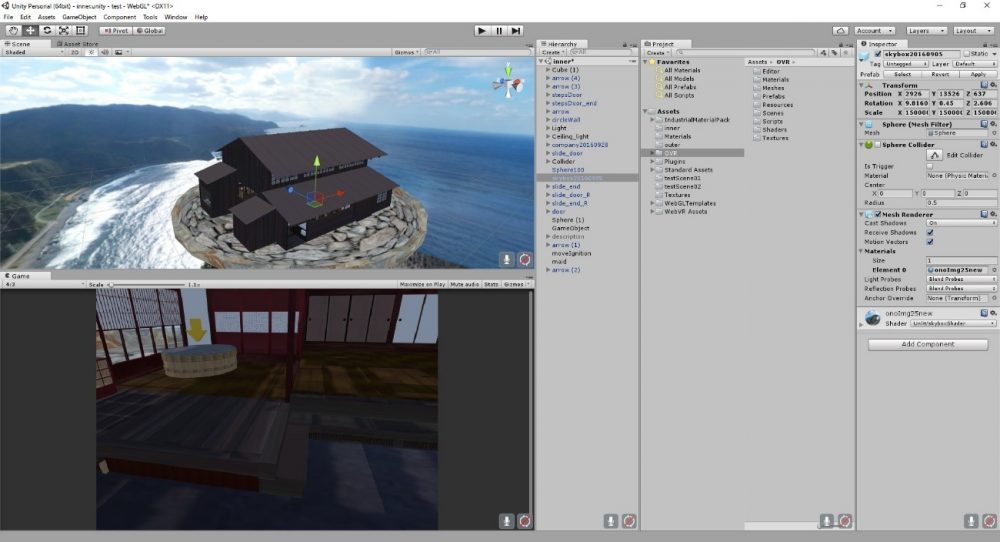Image resolution: width=1000 pixels, height=542 pixels.
Task: Uncheck the Receive Shadows checkbox
Action: tap(930, 232)
